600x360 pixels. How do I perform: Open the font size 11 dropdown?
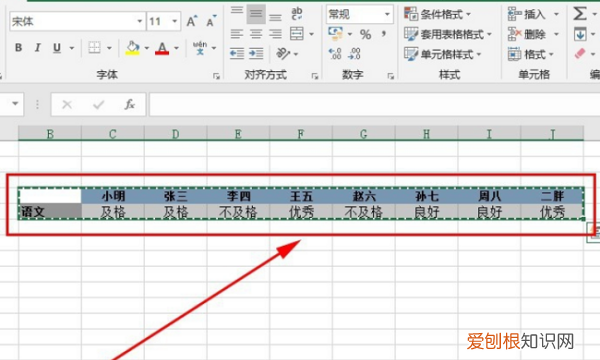(x=174, y=21)
